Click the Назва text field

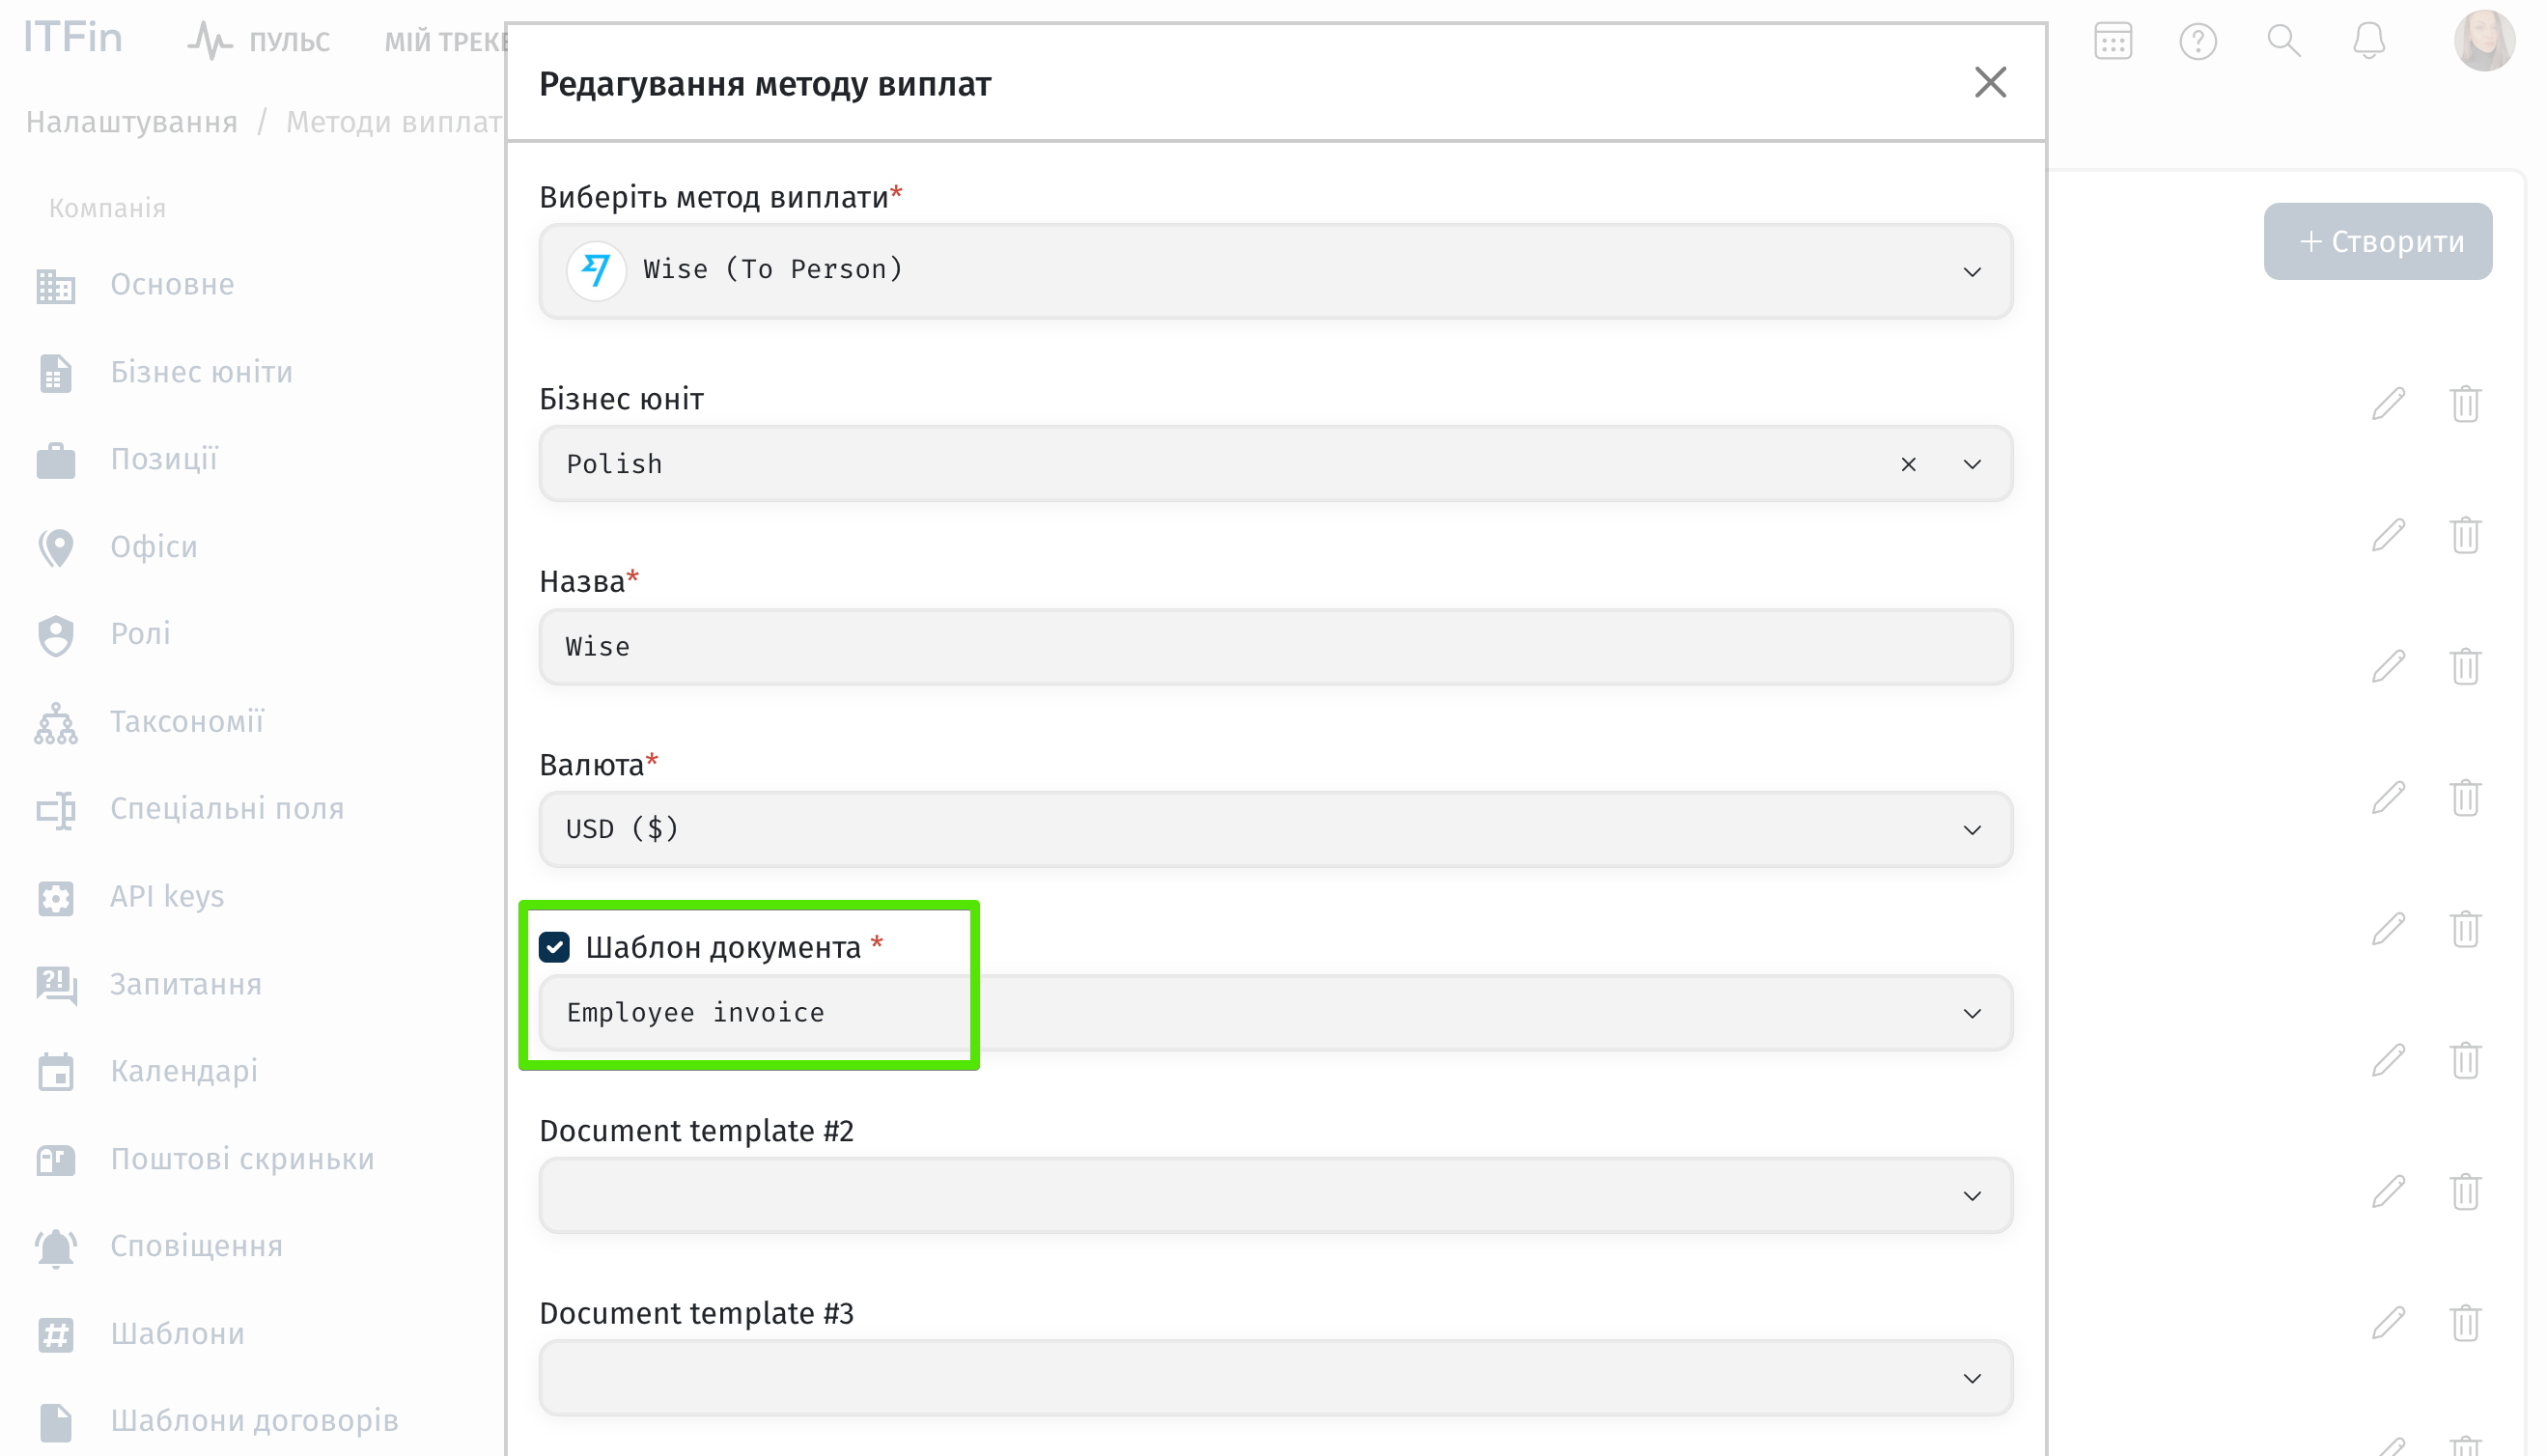pyautogui.click(x=1274, y=647)
